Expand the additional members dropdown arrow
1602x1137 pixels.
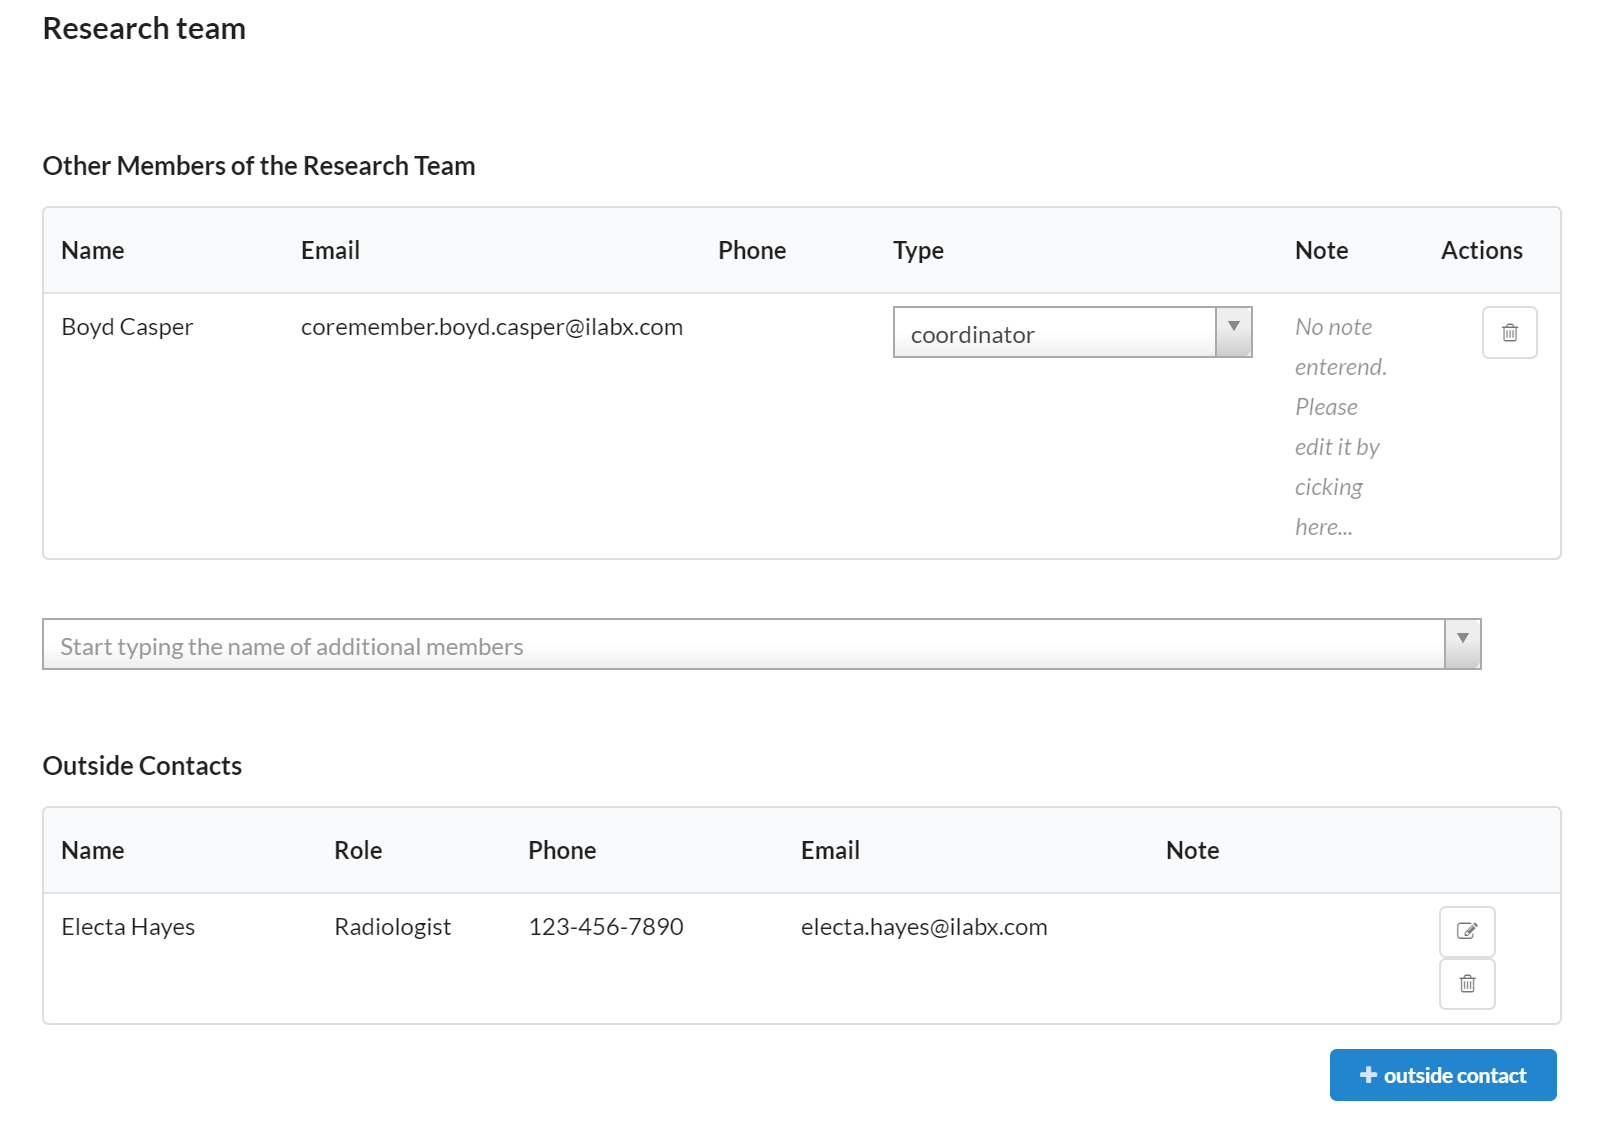tap(1462, 644)
